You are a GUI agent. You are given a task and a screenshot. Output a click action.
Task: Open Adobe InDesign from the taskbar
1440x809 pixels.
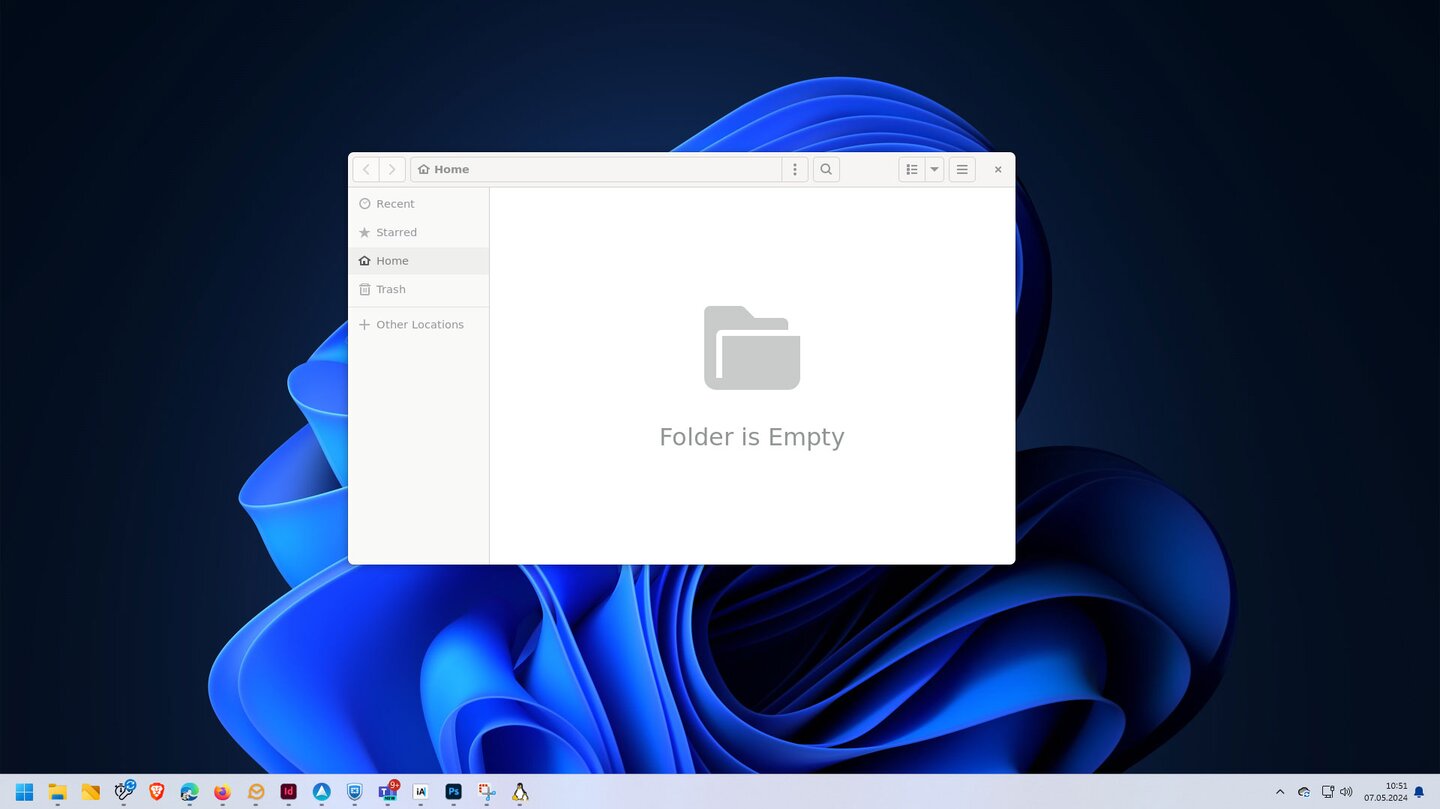pyautogui.click(x=288, y=792)
